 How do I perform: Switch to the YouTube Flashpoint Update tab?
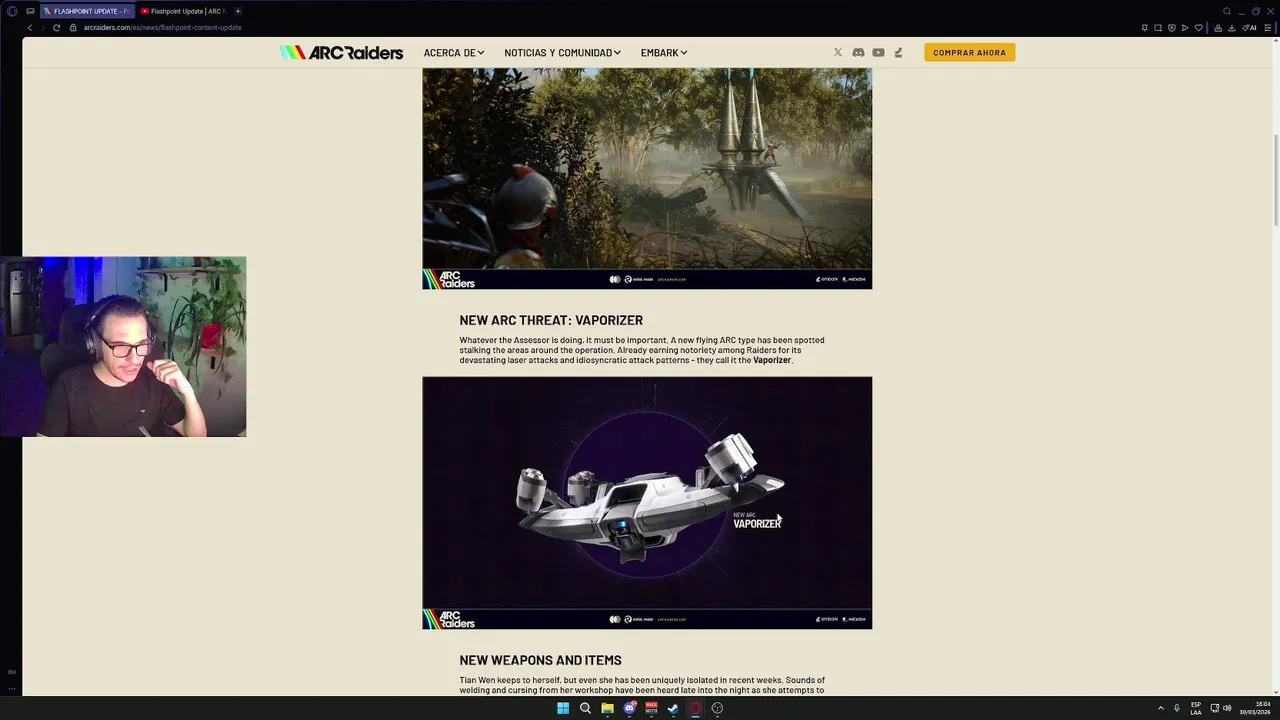(182, 11)
